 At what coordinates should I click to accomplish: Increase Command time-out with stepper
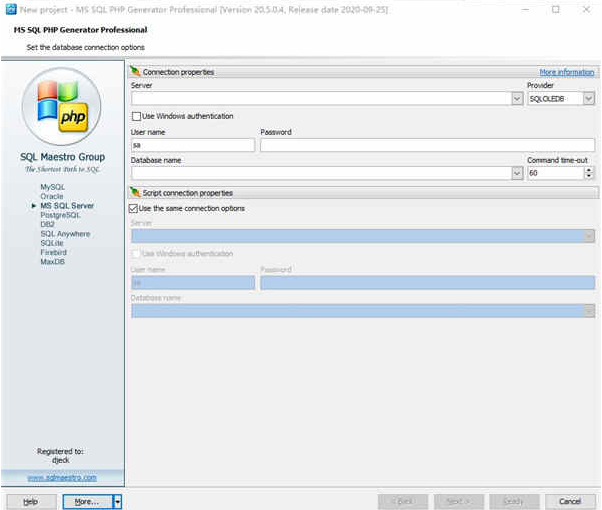(588, 170)
